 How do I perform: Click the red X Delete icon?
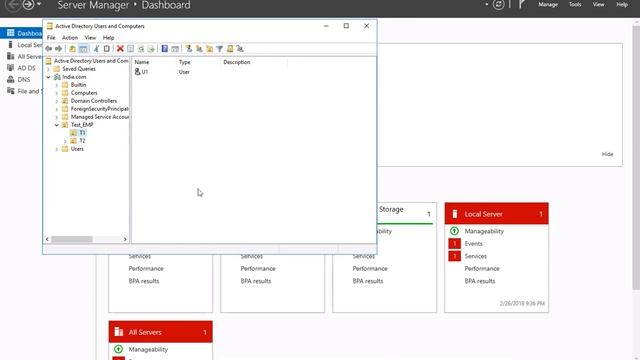click(120, 49)
